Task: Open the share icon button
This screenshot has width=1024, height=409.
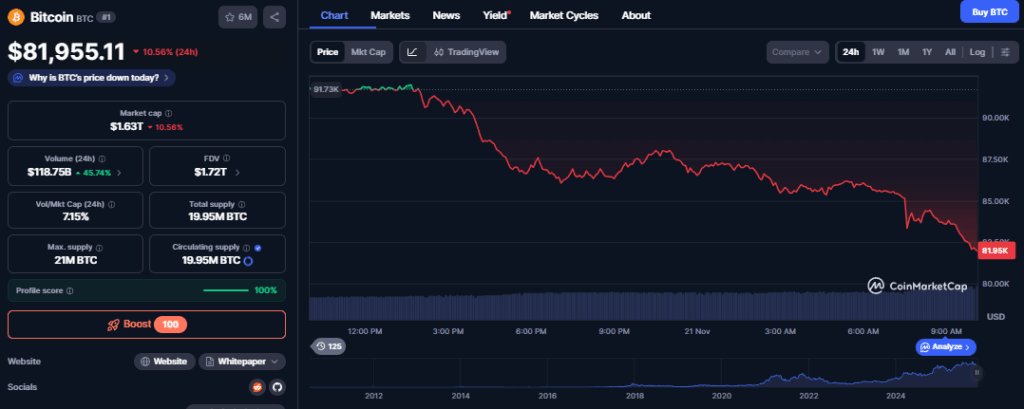Action: point(274,17)
